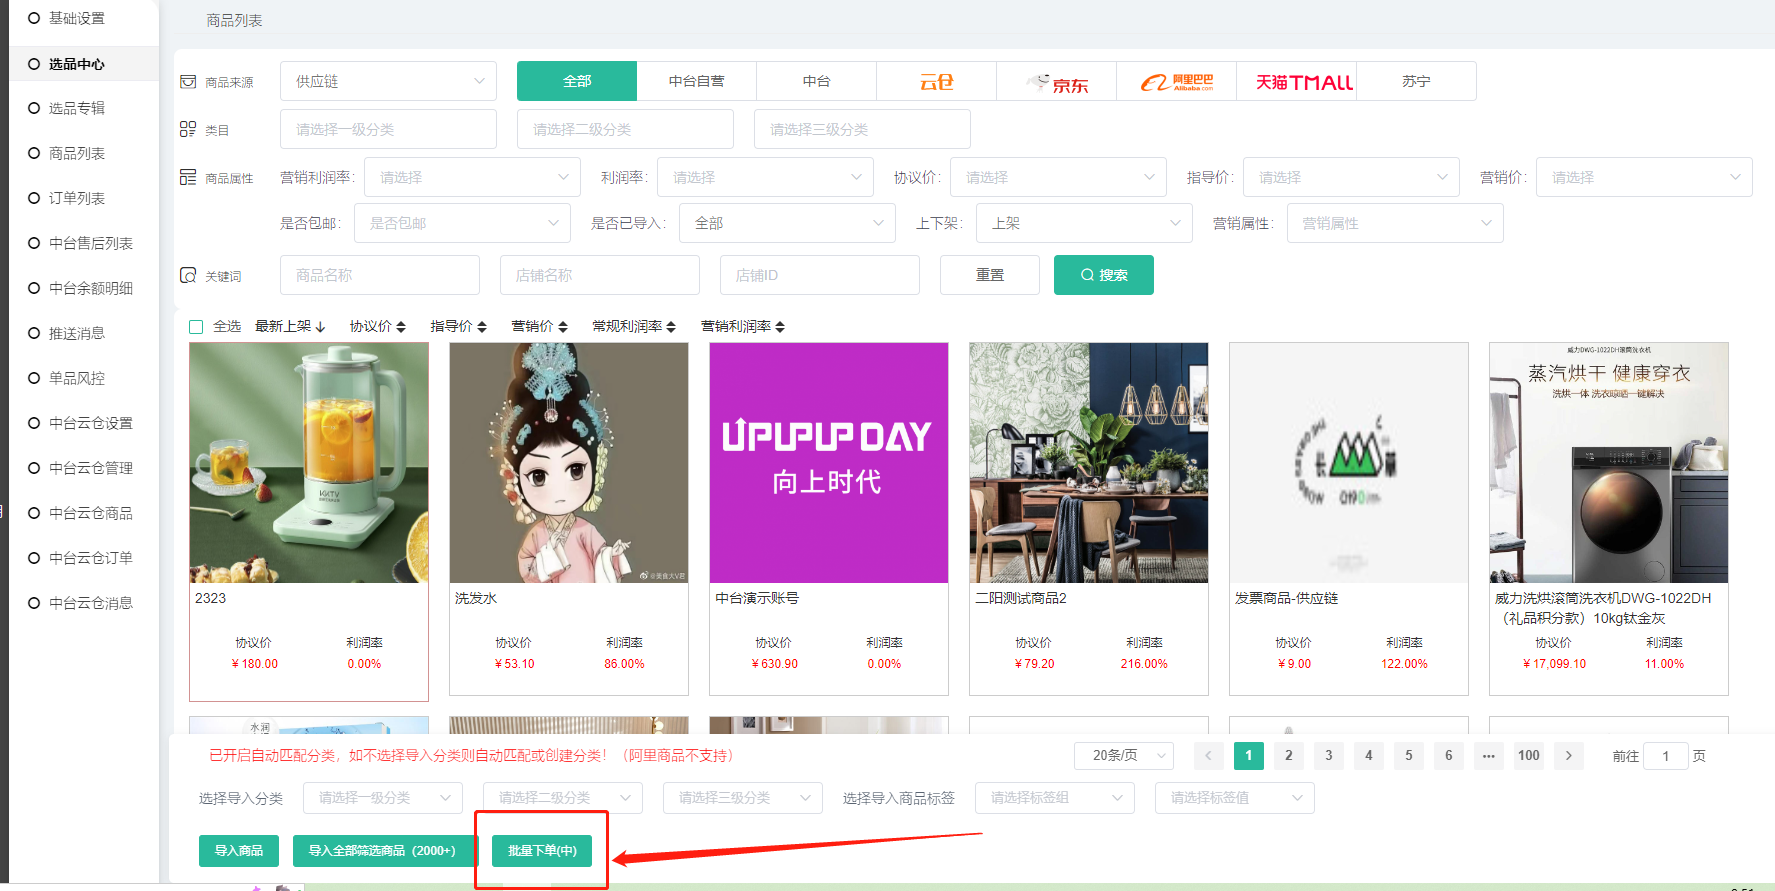Image resolution: width=1775 pixels, height=891 pixels.
Task: Switch to 中台自营 source tab
Action: (x=697, y=81)
